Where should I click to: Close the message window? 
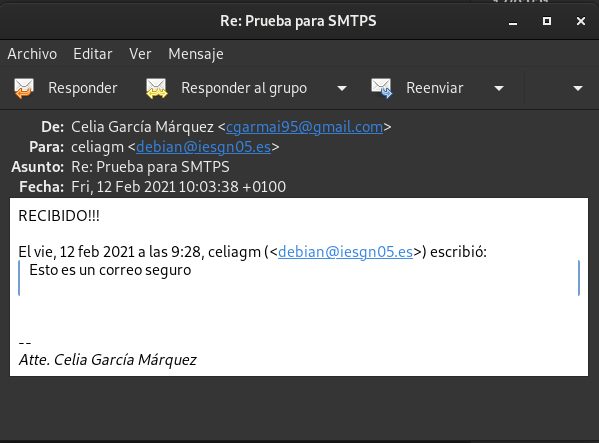coord(581,21)
